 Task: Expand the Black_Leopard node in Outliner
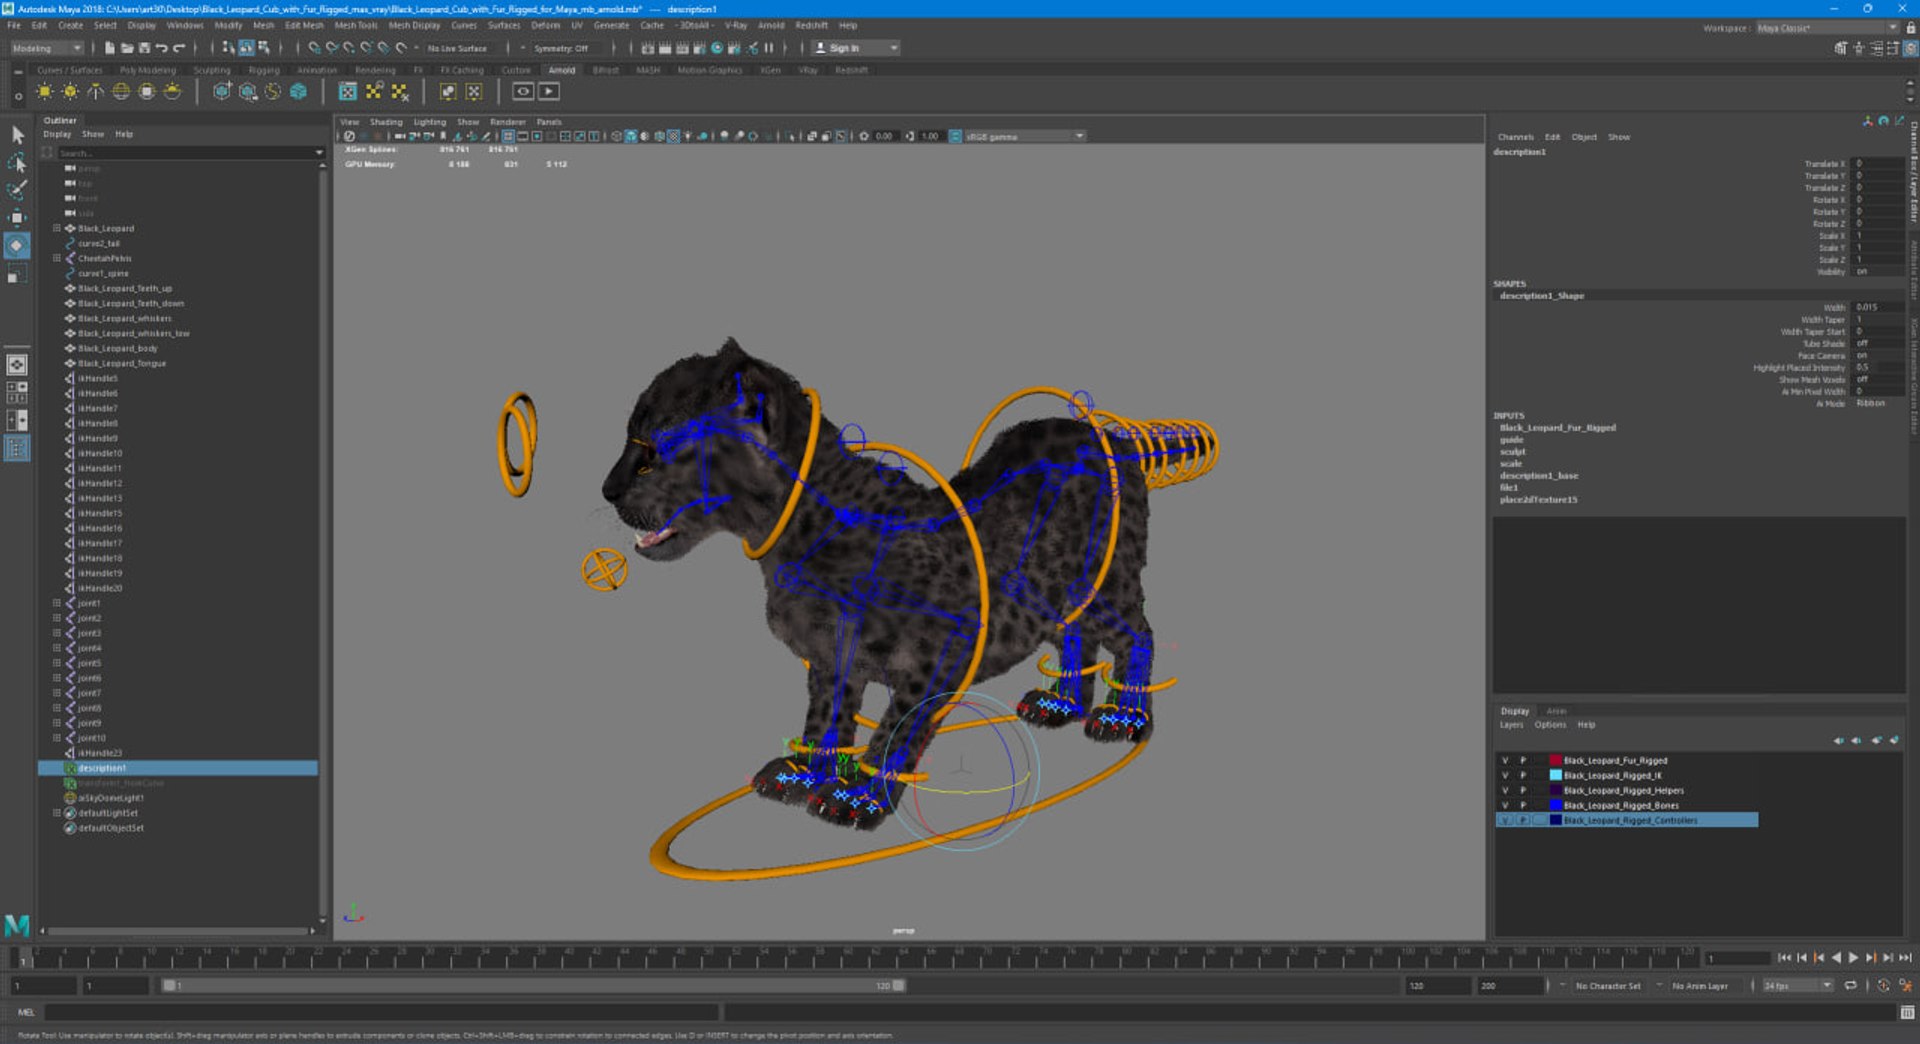point(57,228)
